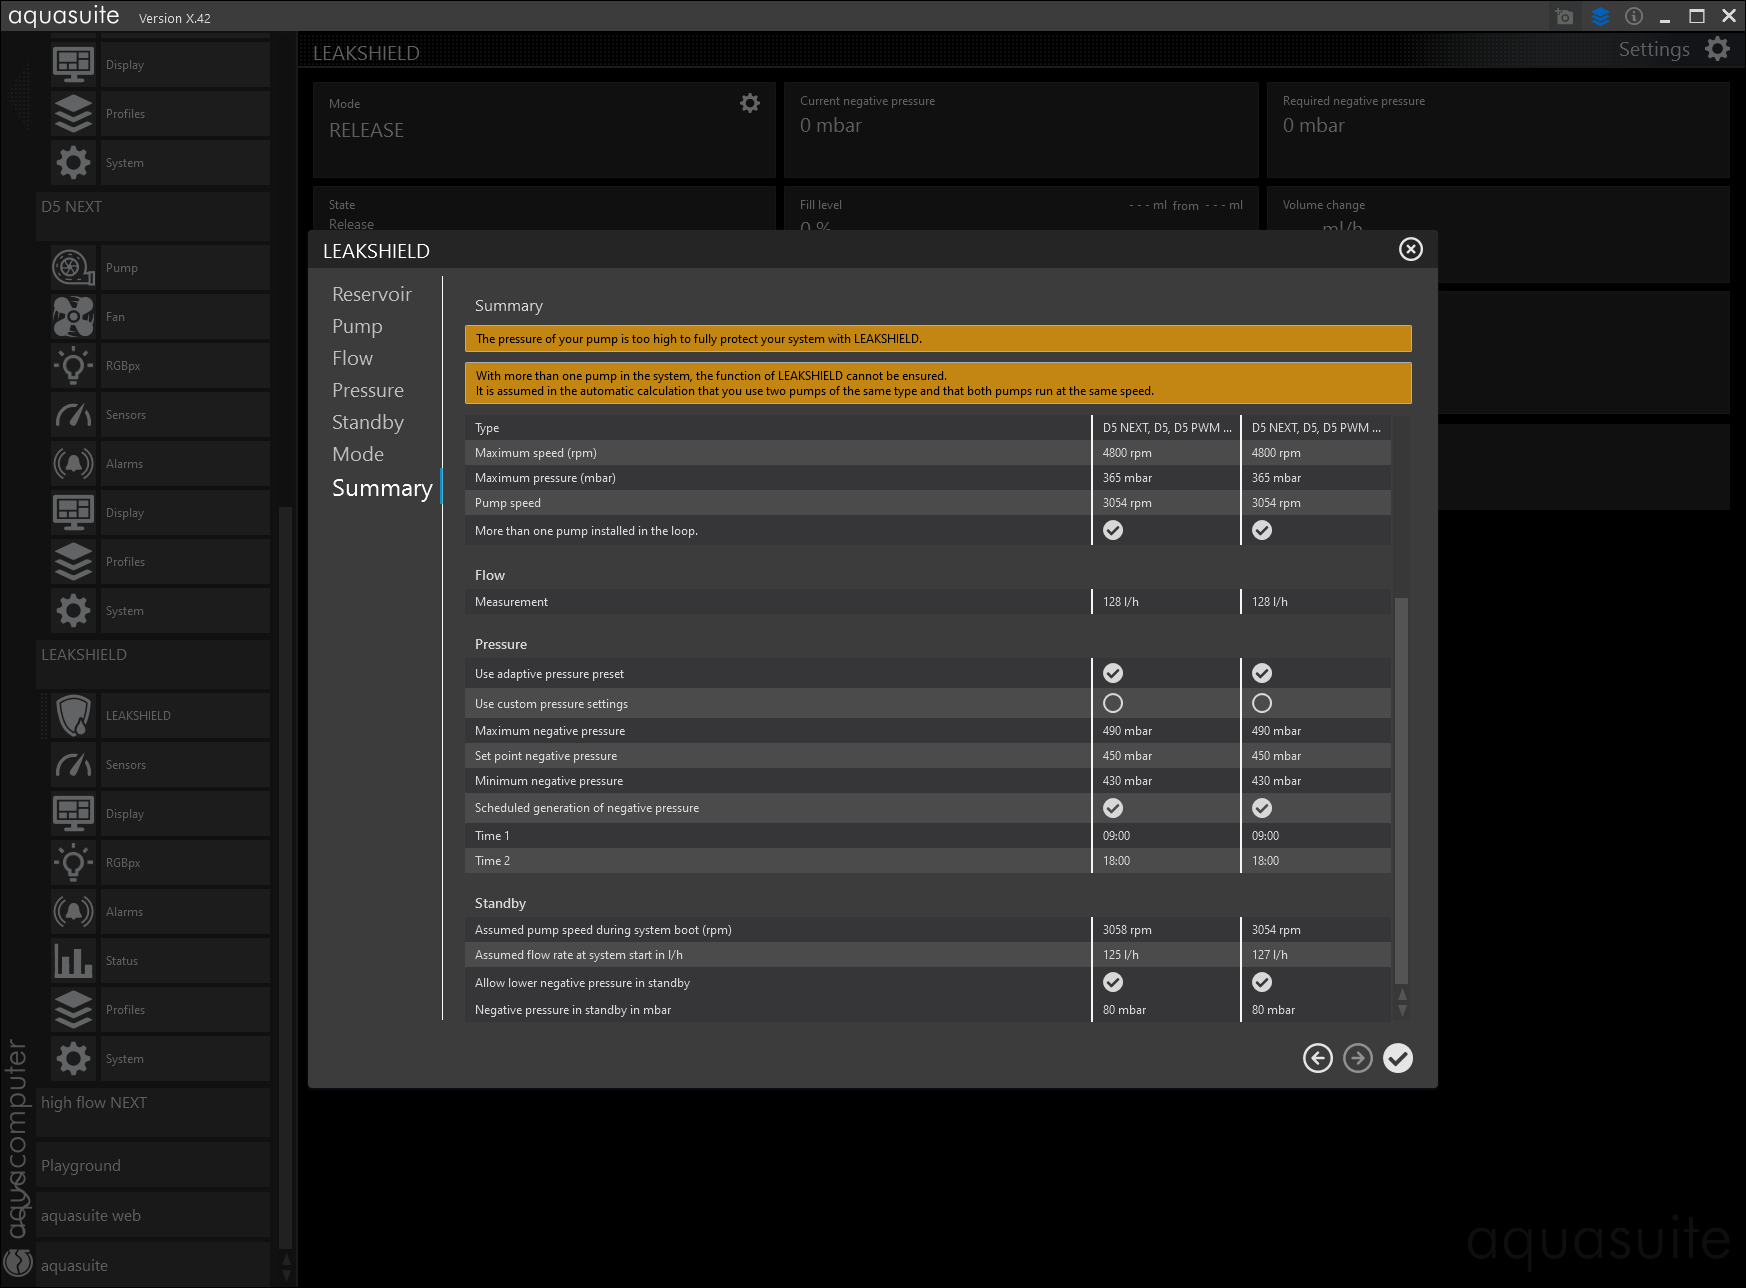This screenshot has height=1288, width=1746.
Task: Click the screenshot camera icon in title bar
Action: (x=1564, y=17)
